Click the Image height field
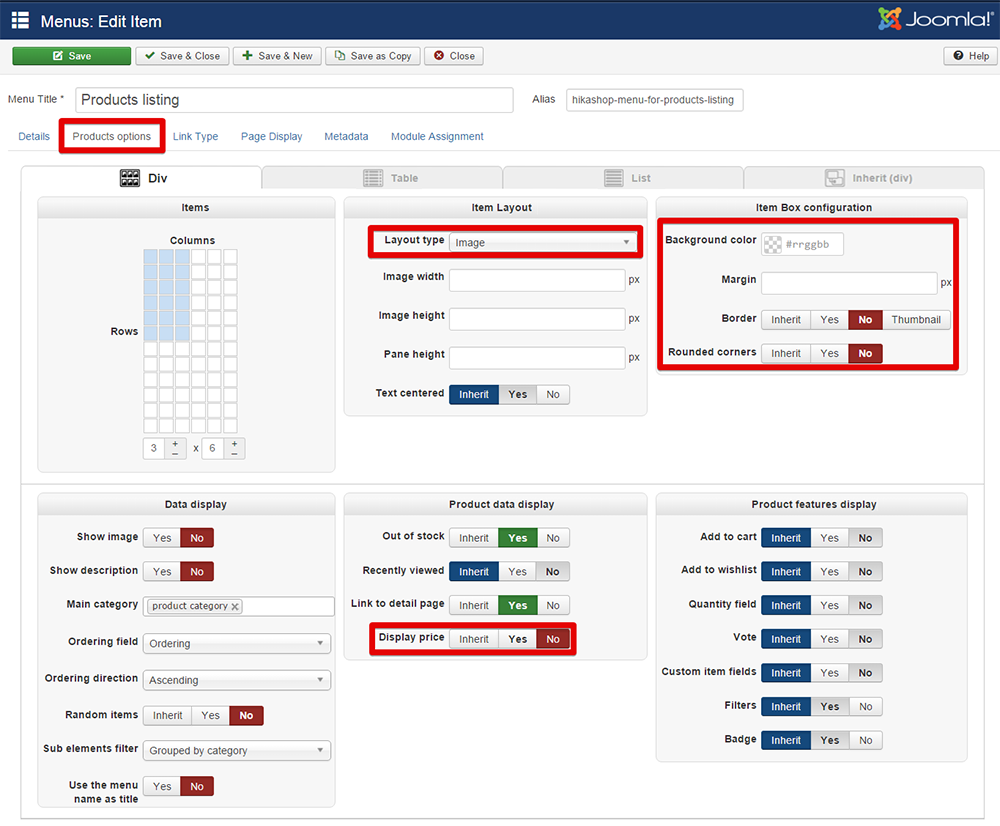The width and height of the screenshot is (1000, 826). 537,319
